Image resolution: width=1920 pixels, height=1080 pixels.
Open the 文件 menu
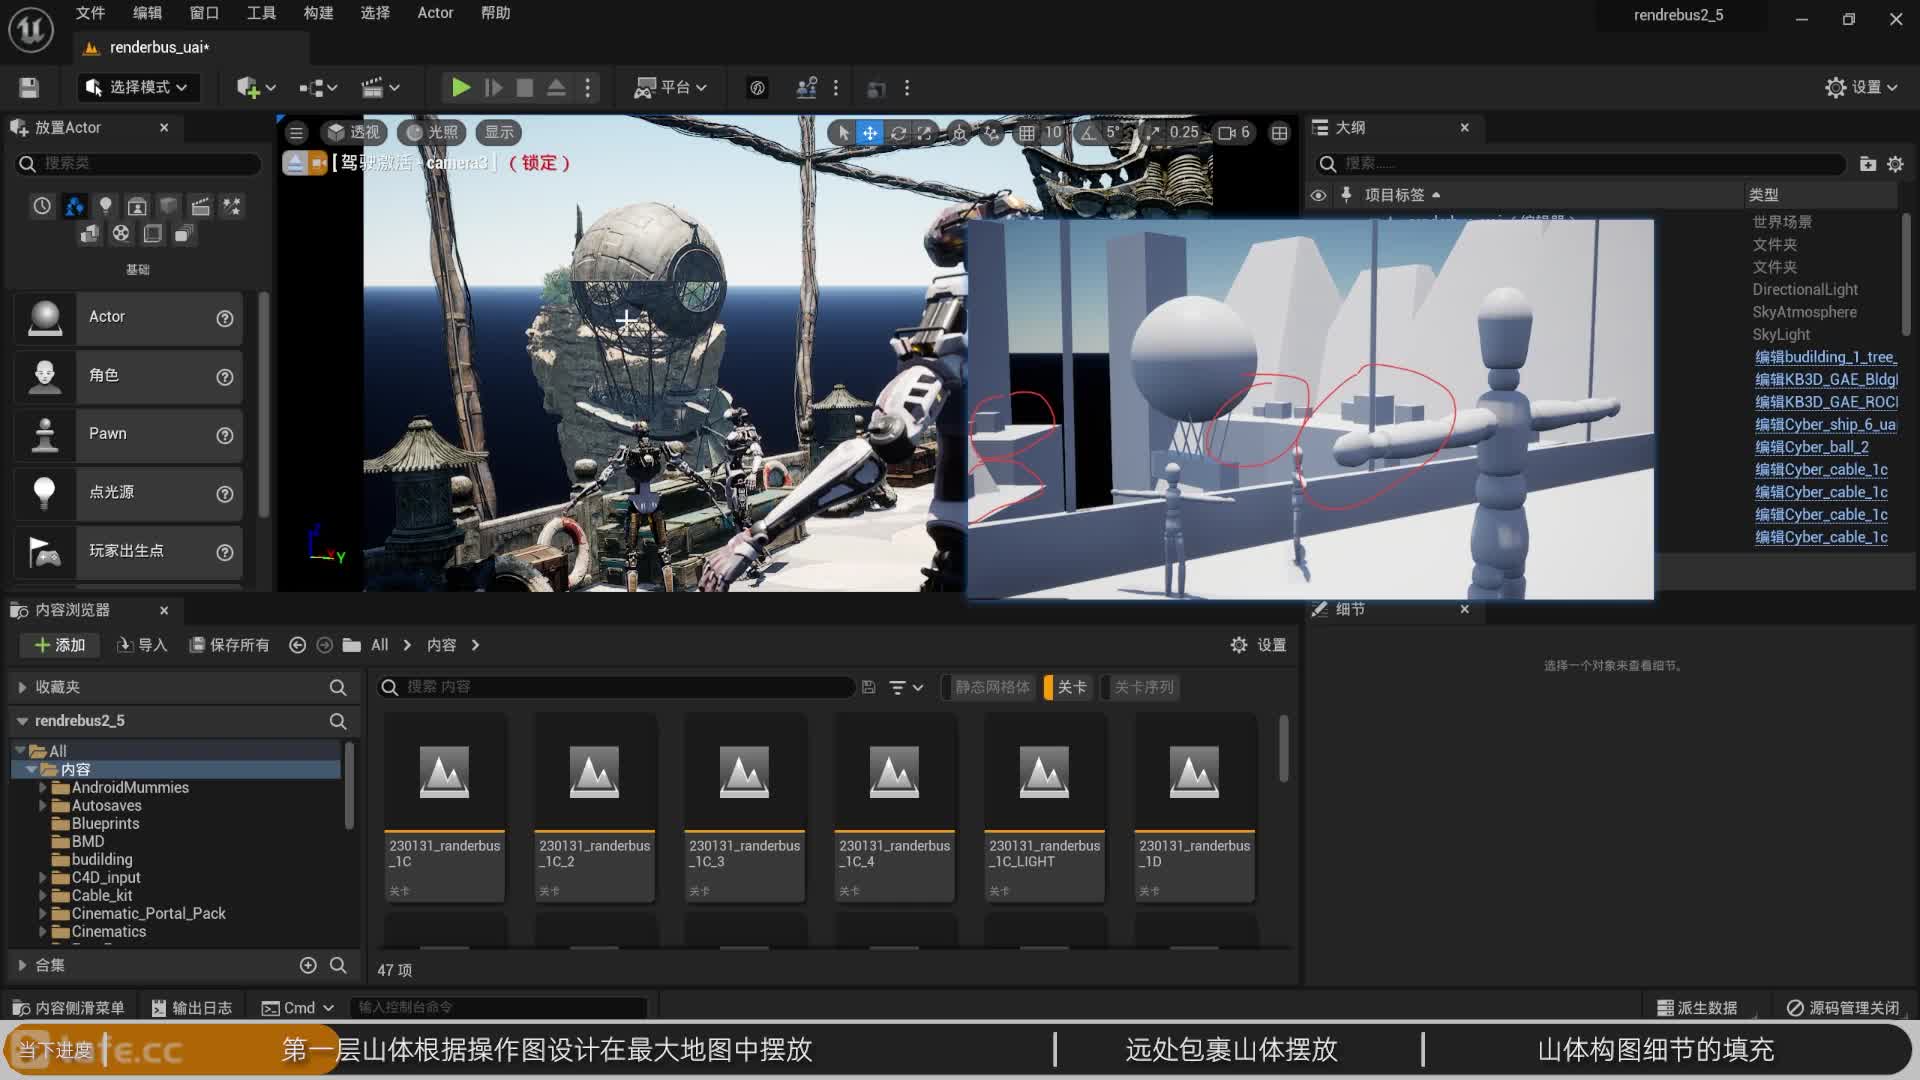[90, 13]
